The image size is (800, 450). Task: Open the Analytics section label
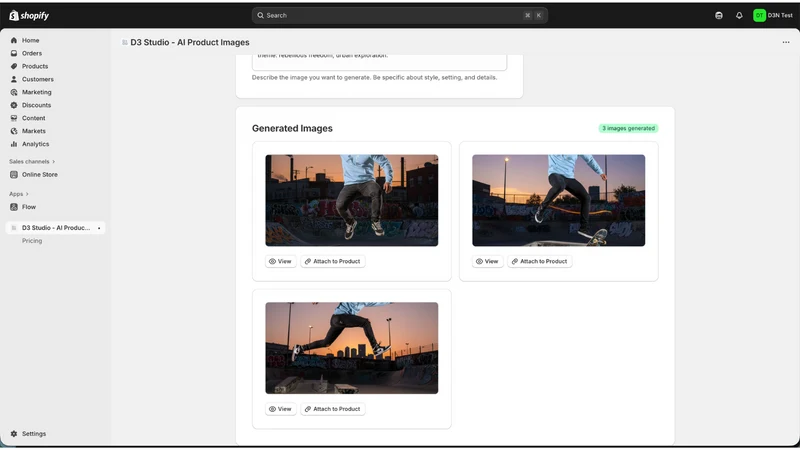coord(35,144)
